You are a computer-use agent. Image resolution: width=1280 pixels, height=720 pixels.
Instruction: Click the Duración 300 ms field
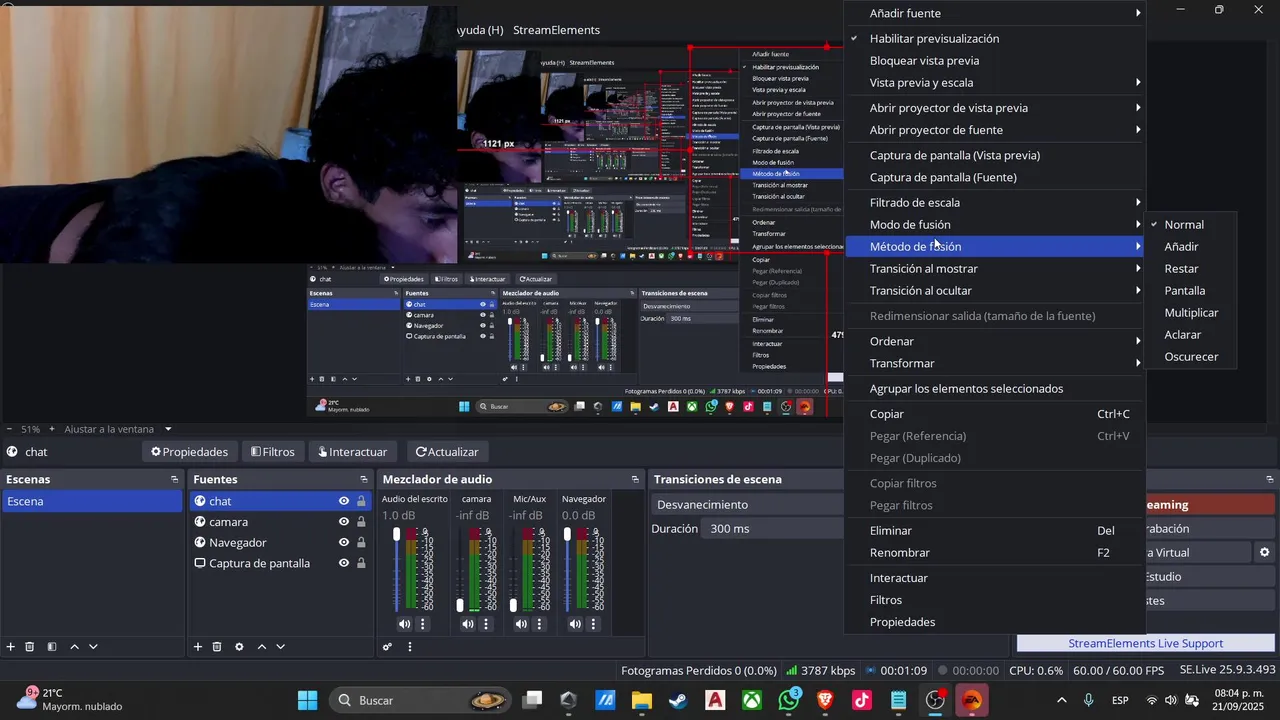(x=772, y=528)
